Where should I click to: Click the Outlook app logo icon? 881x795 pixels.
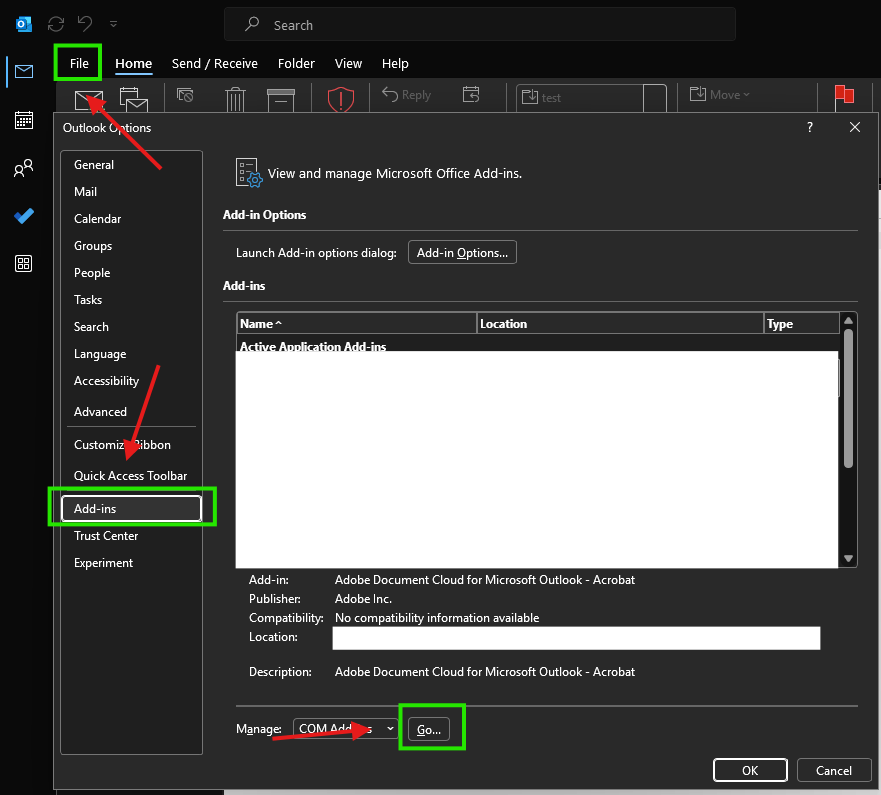[x=24, y=24]
